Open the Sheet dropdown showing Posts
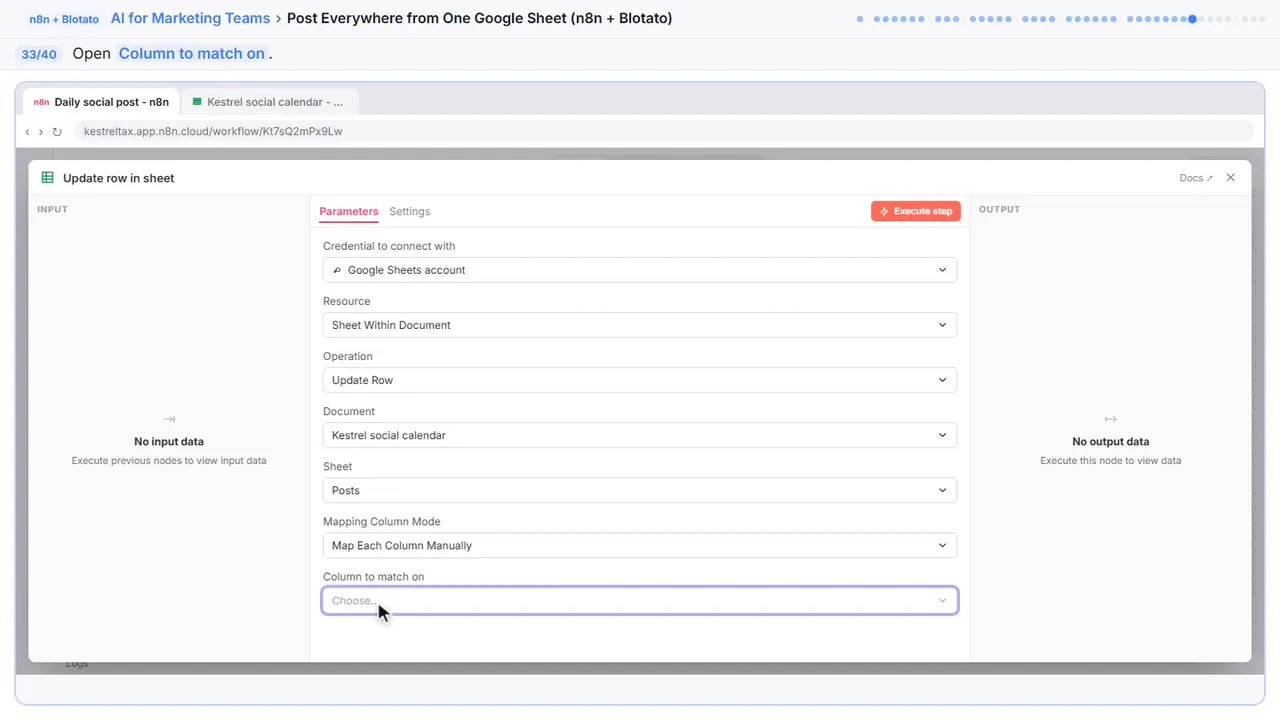The height and width of the screenshot is (720, 1280). pos(640,490)
